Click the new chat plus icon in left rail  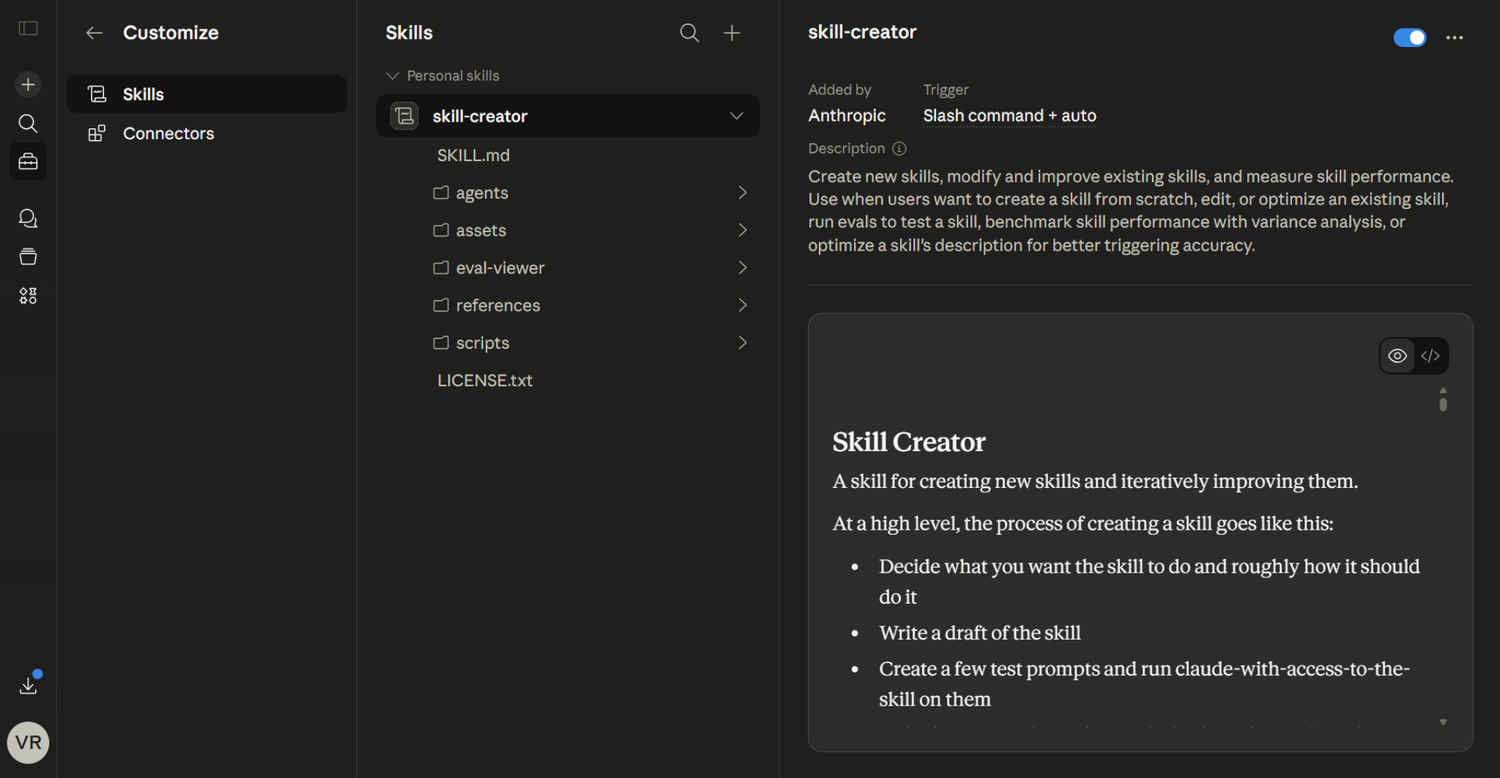coord(28,85)
